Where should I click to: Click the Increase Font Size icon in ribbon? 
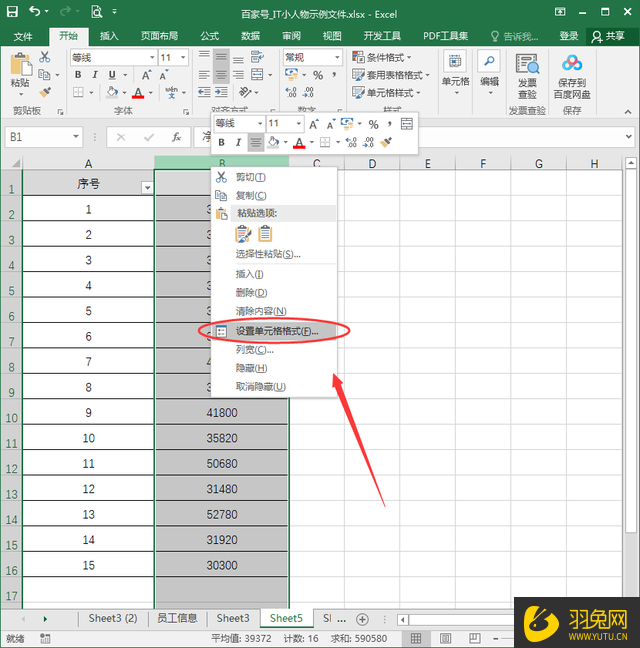146,75
